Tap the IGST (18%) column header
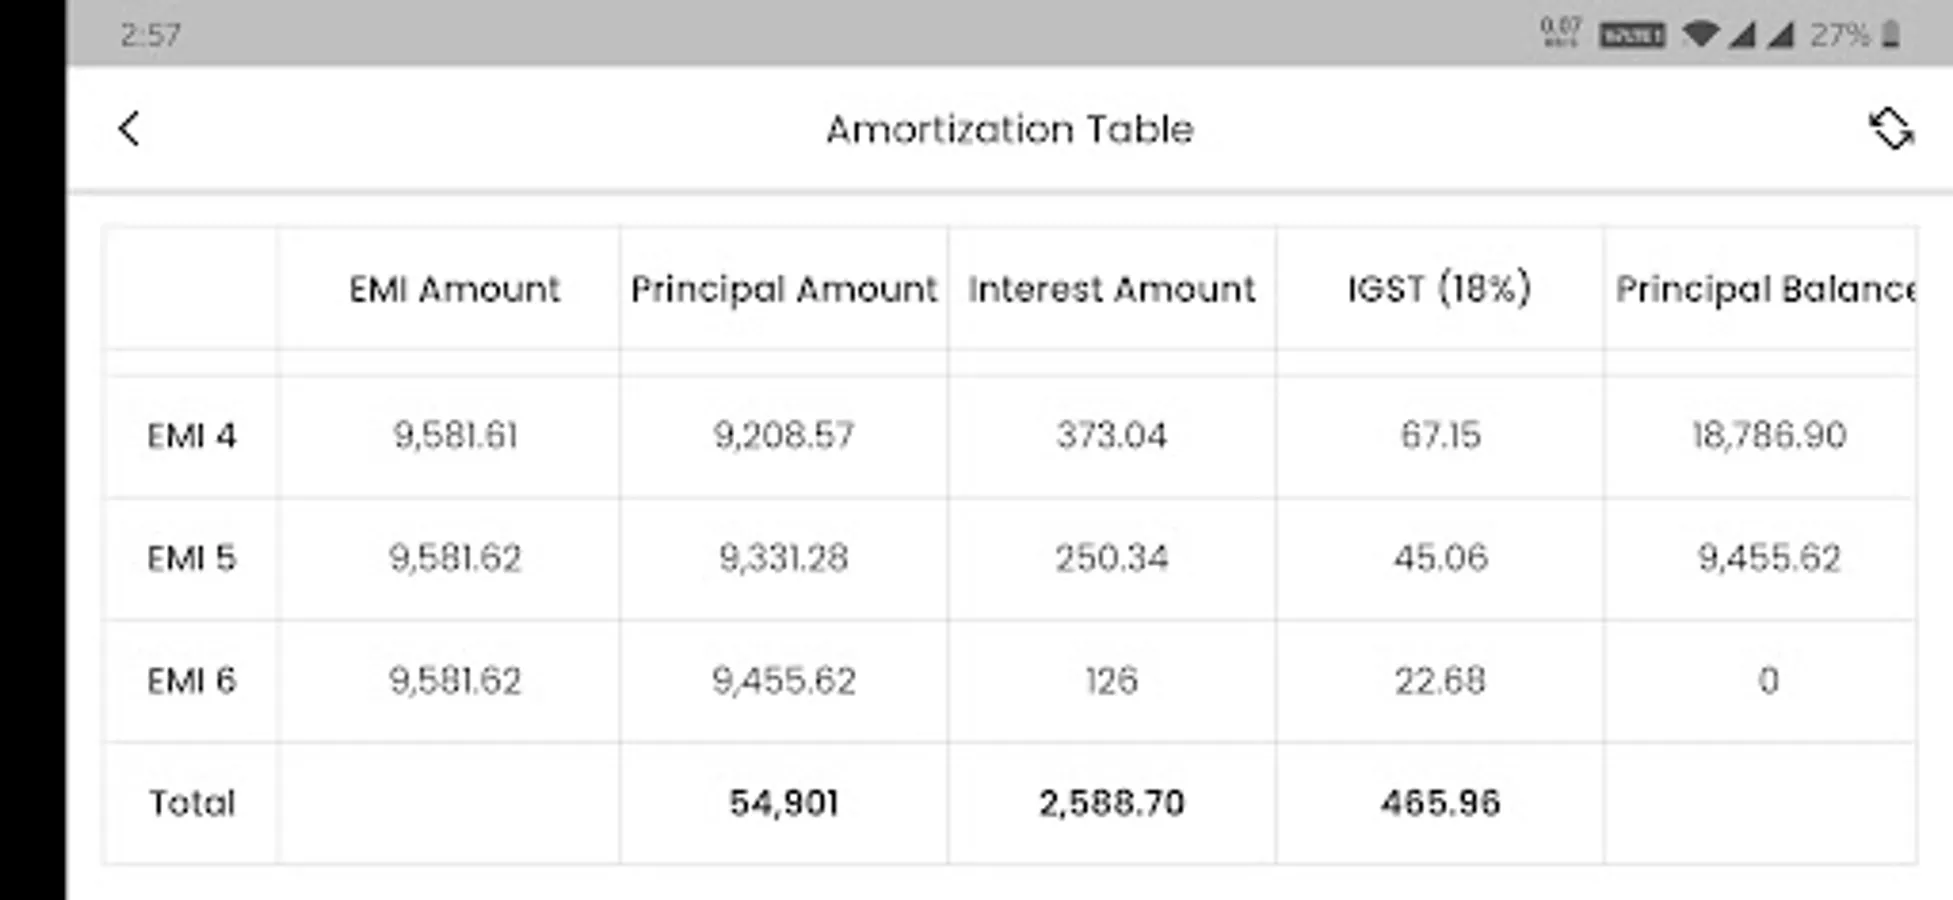 point(1439,289)
